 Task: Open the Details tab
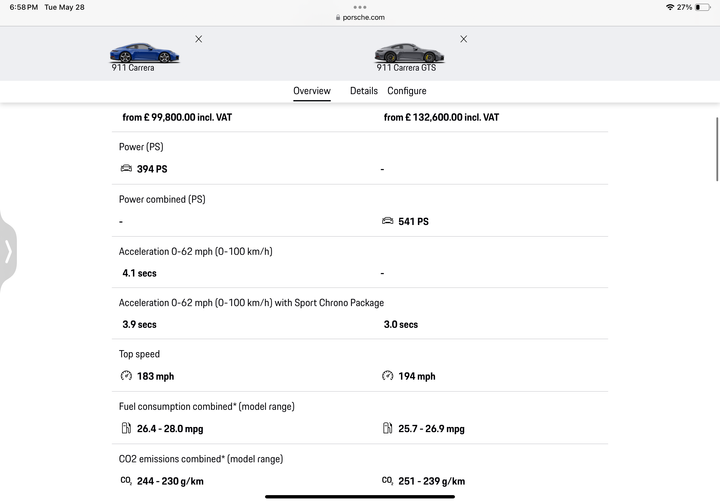pyautogui.click(x=364, y=91)
